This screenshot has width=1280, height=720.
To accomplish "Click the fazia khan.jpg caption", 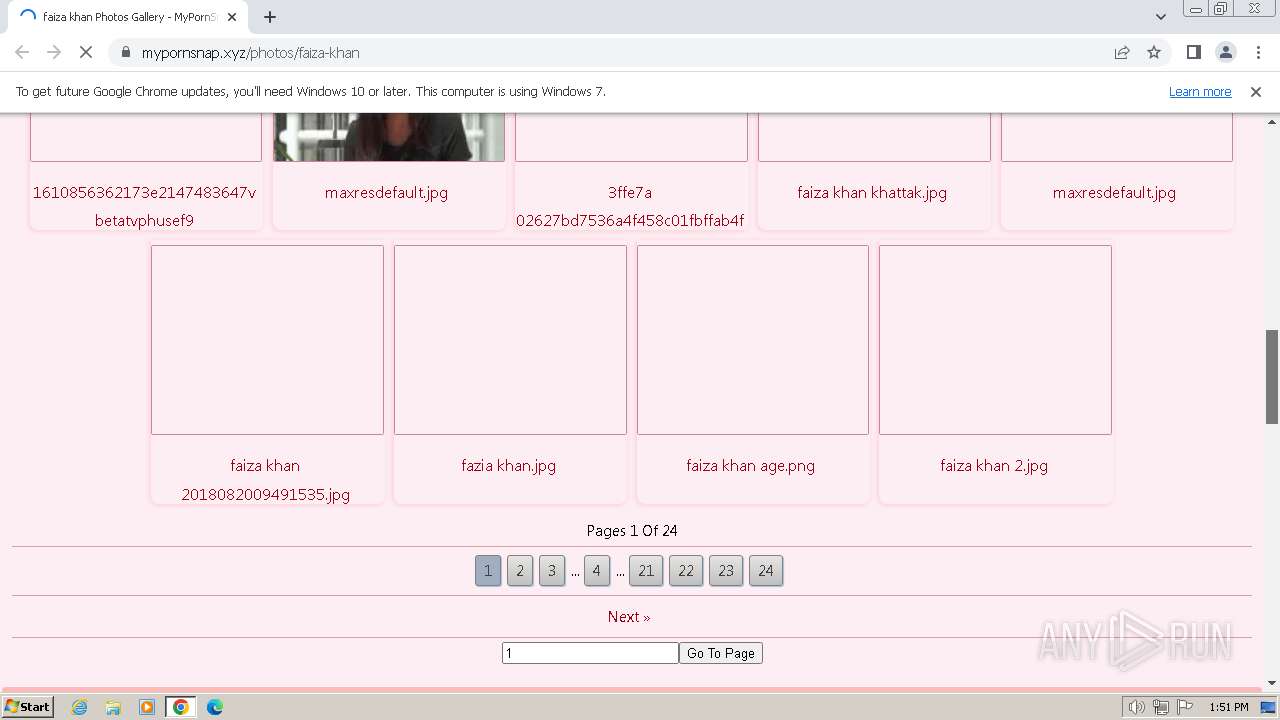I will [x=508, y=466].
